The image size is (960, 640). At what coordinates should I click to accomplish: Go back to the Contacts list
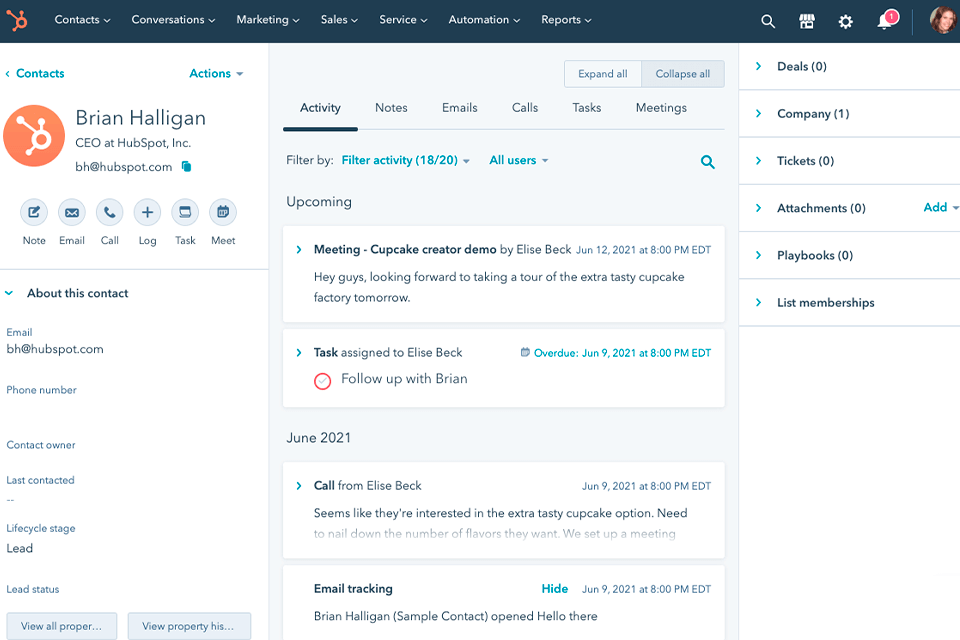click(35, 73)
